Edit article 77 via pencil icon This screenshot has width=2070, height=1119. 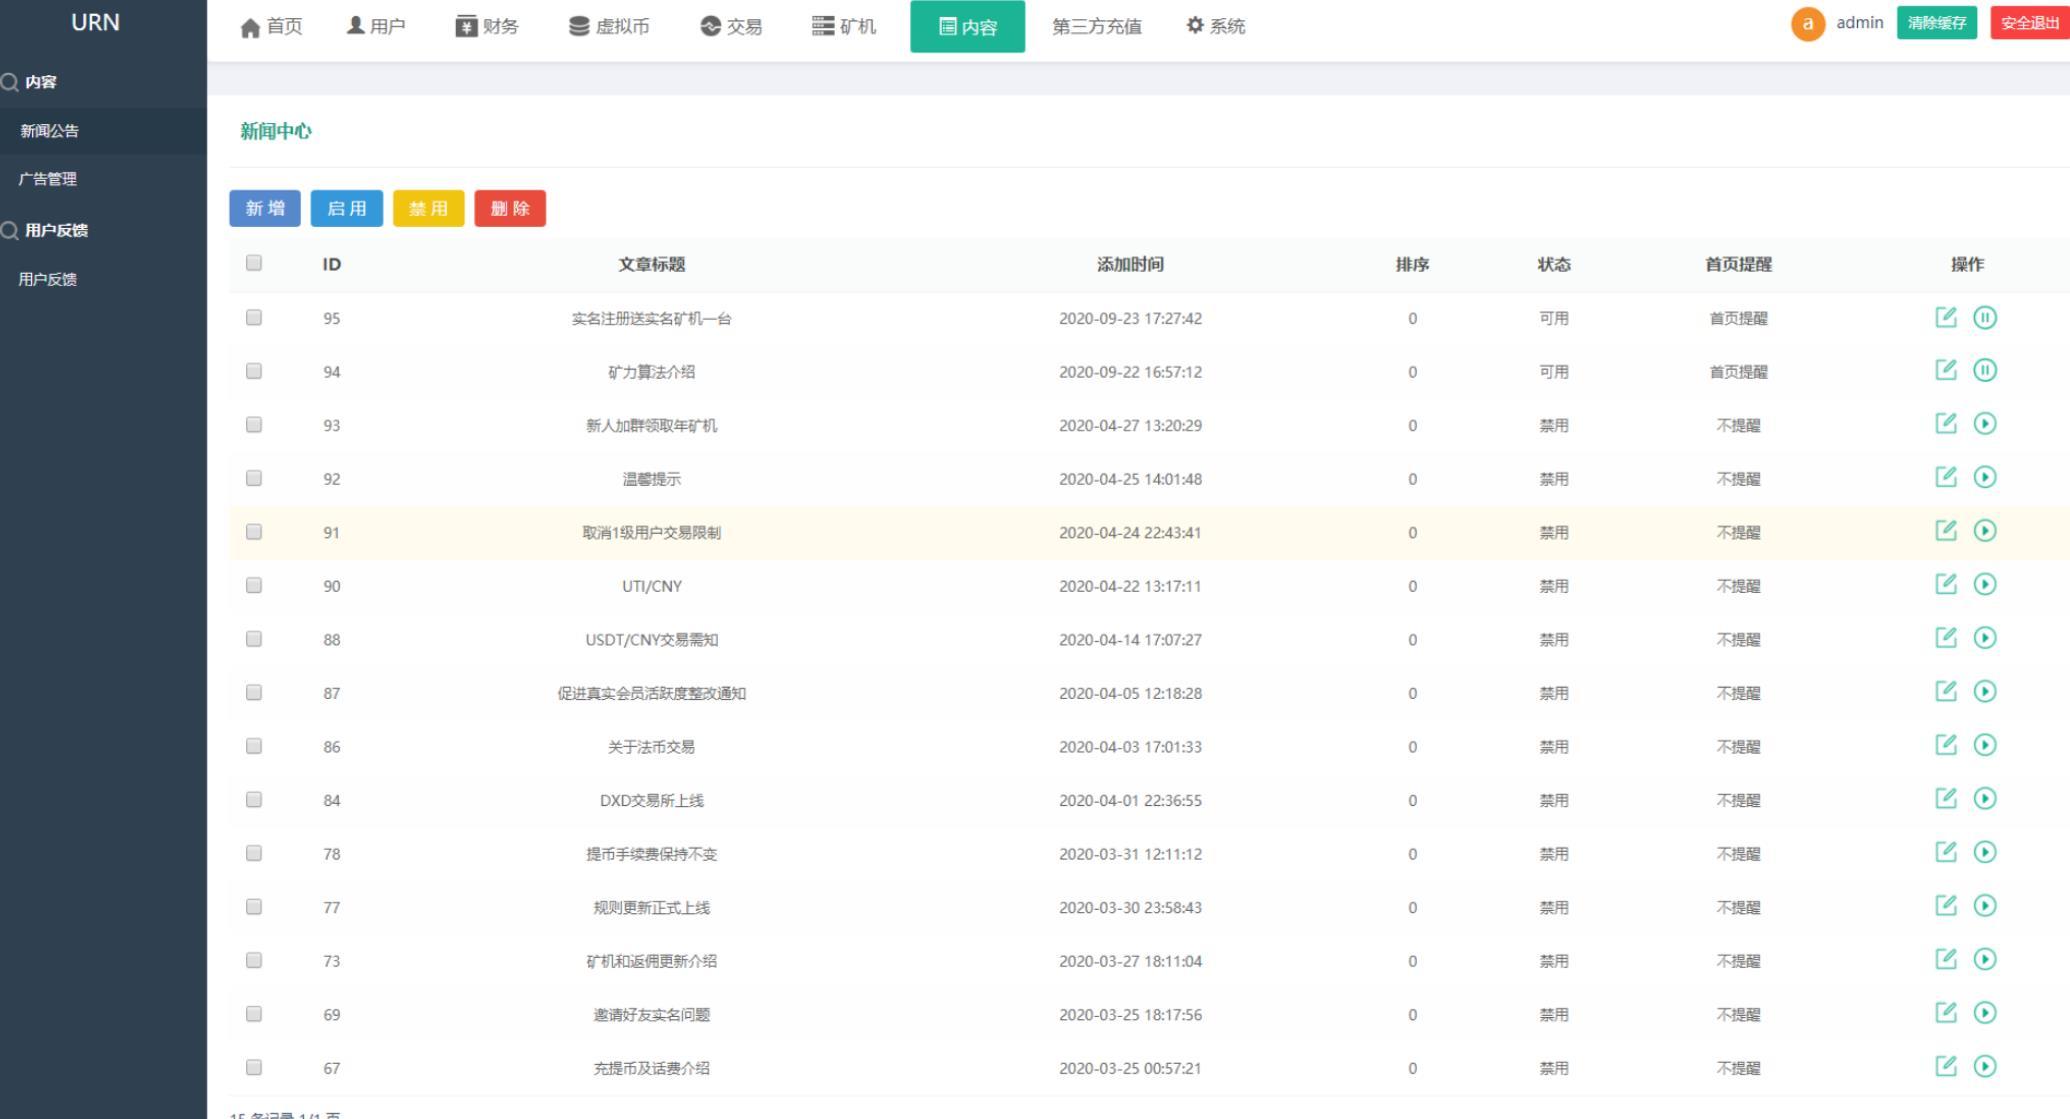tap(1945, 905)
